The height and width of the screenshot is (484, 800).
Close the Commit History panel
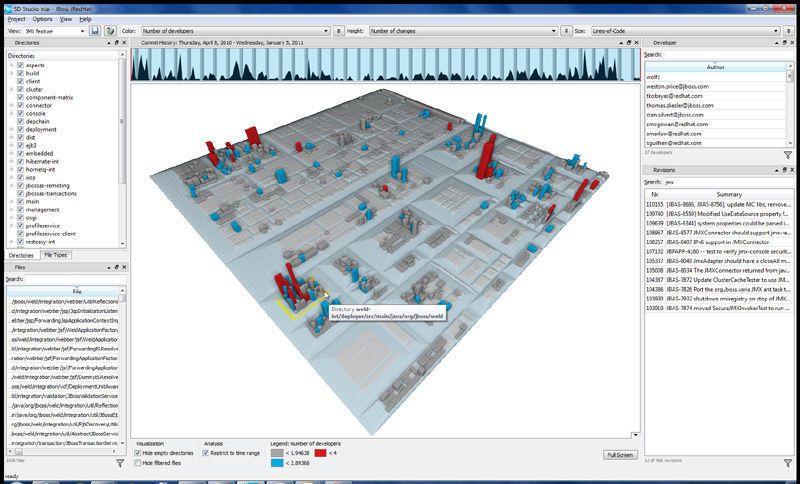[x=636, y=43]
